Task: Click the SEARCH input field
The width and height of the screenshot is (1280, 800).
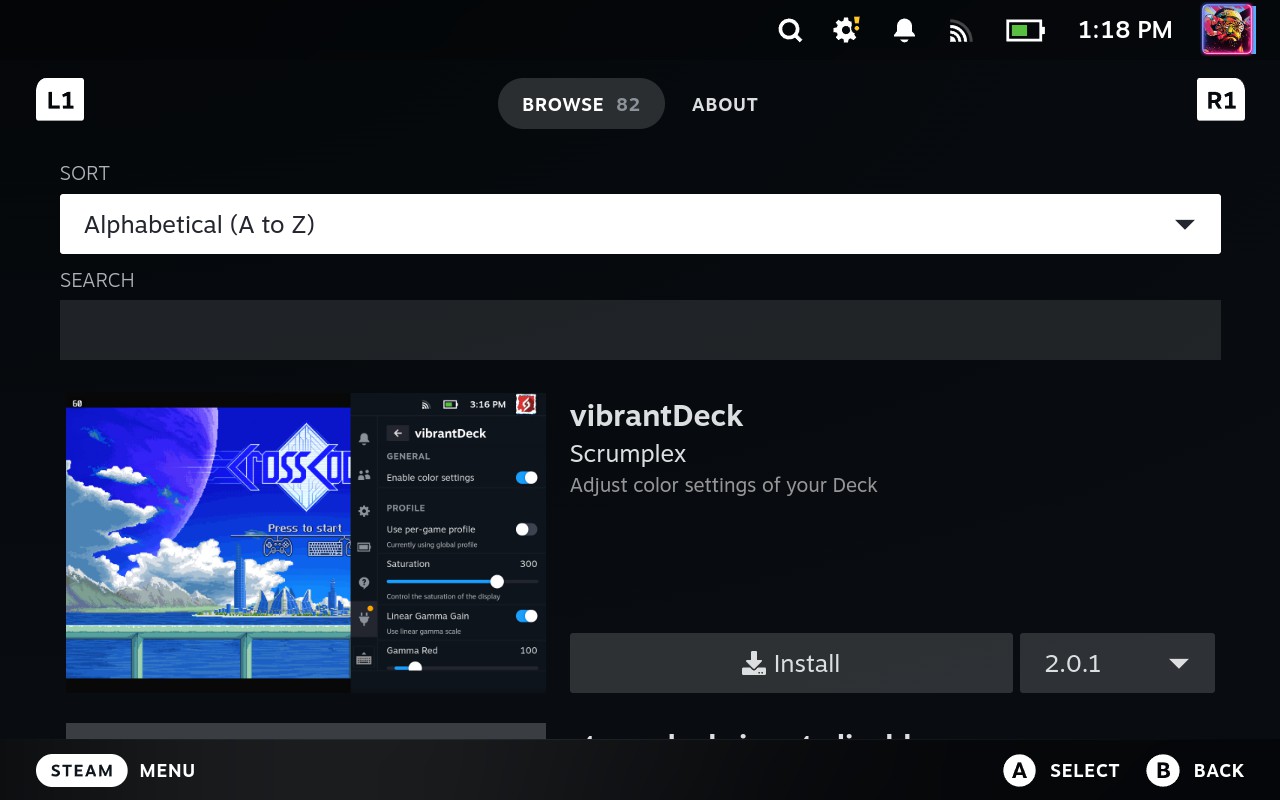Action: click(x=640, y=328)
